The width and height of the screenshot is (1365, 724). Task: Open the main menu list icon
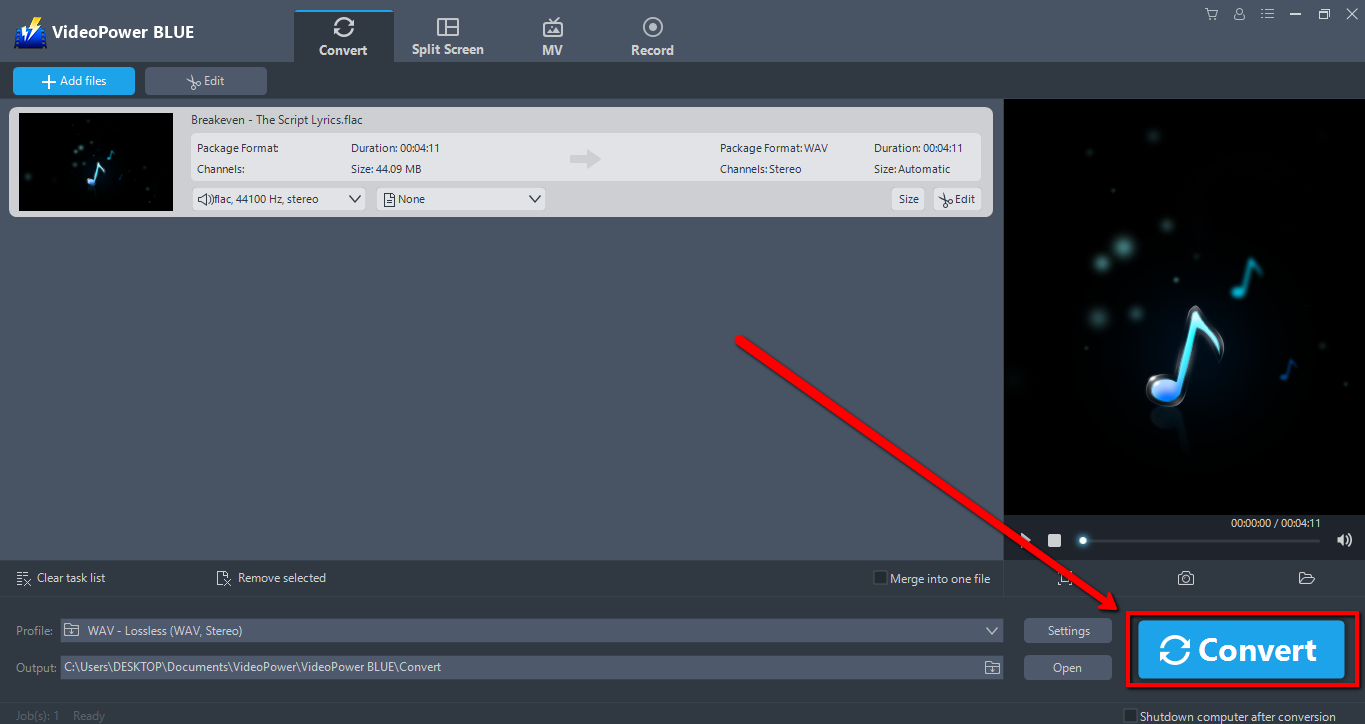[1267, 14]
